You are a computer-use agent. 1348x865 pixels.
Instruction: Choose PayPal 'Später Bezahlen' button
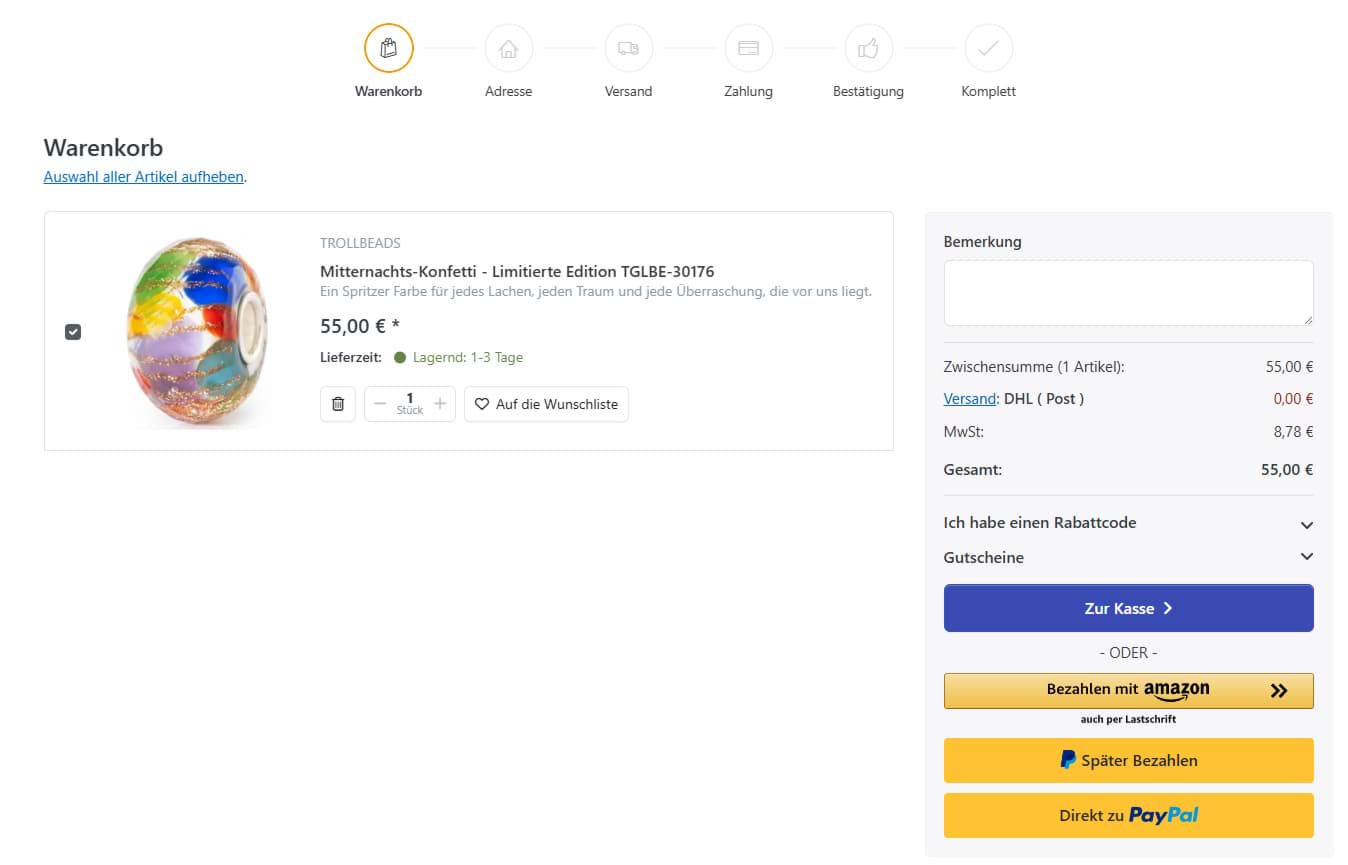[1128, 760]
